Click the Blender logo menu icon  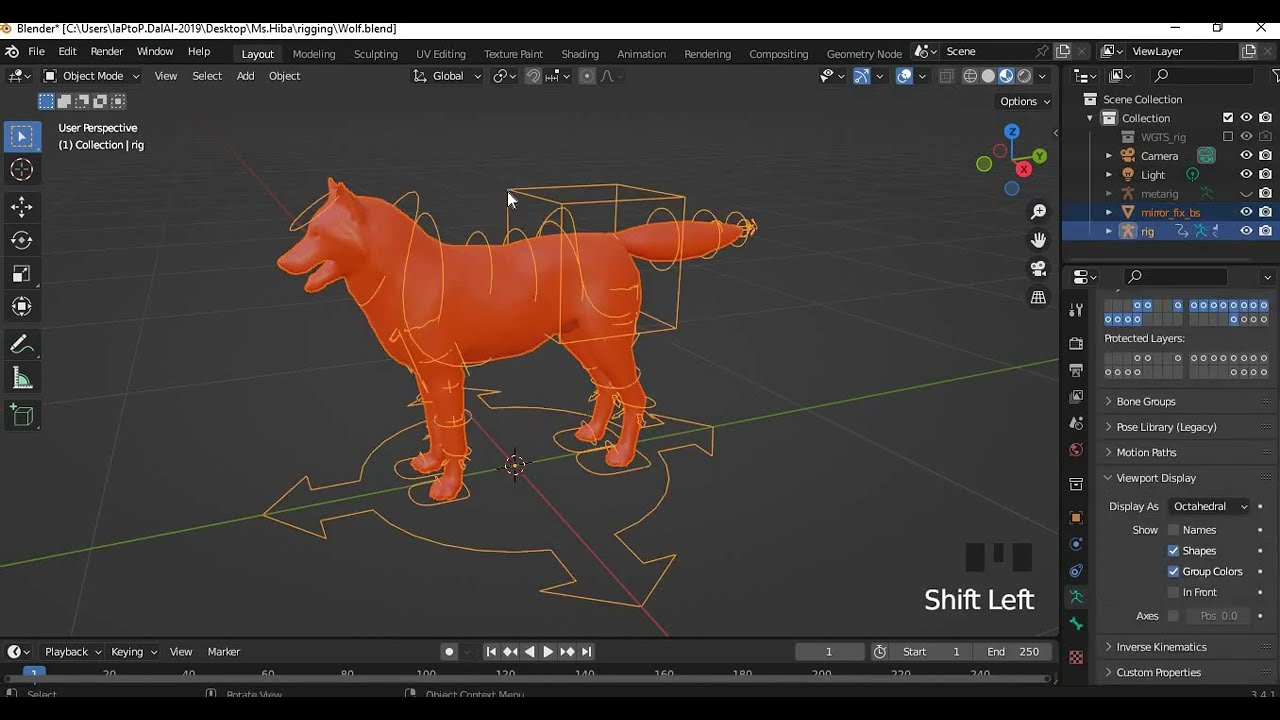tap(12, 52)
